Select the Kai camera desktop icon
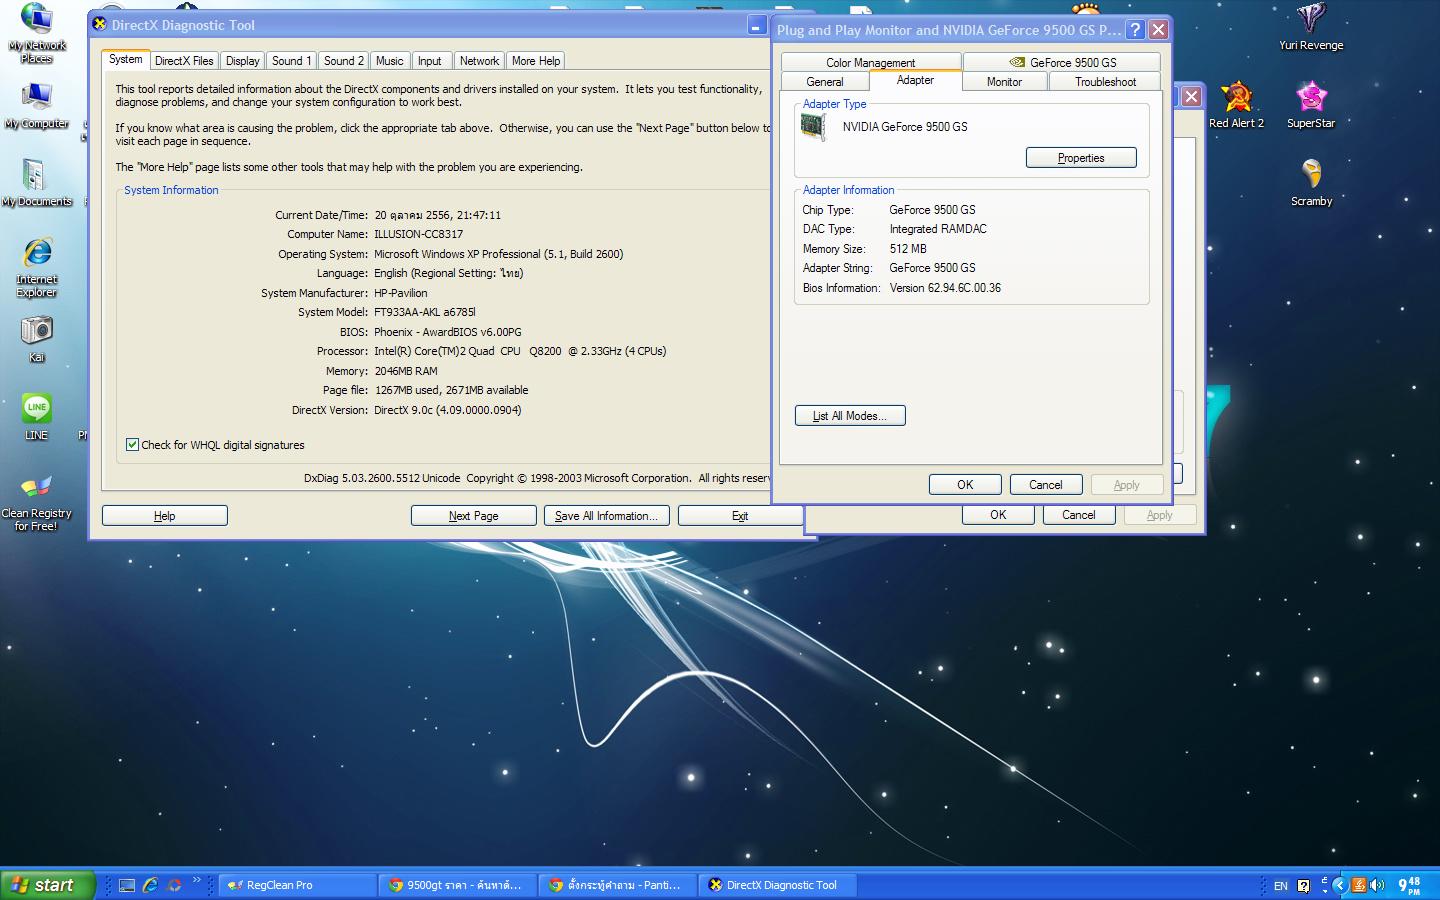 point(37,339)
